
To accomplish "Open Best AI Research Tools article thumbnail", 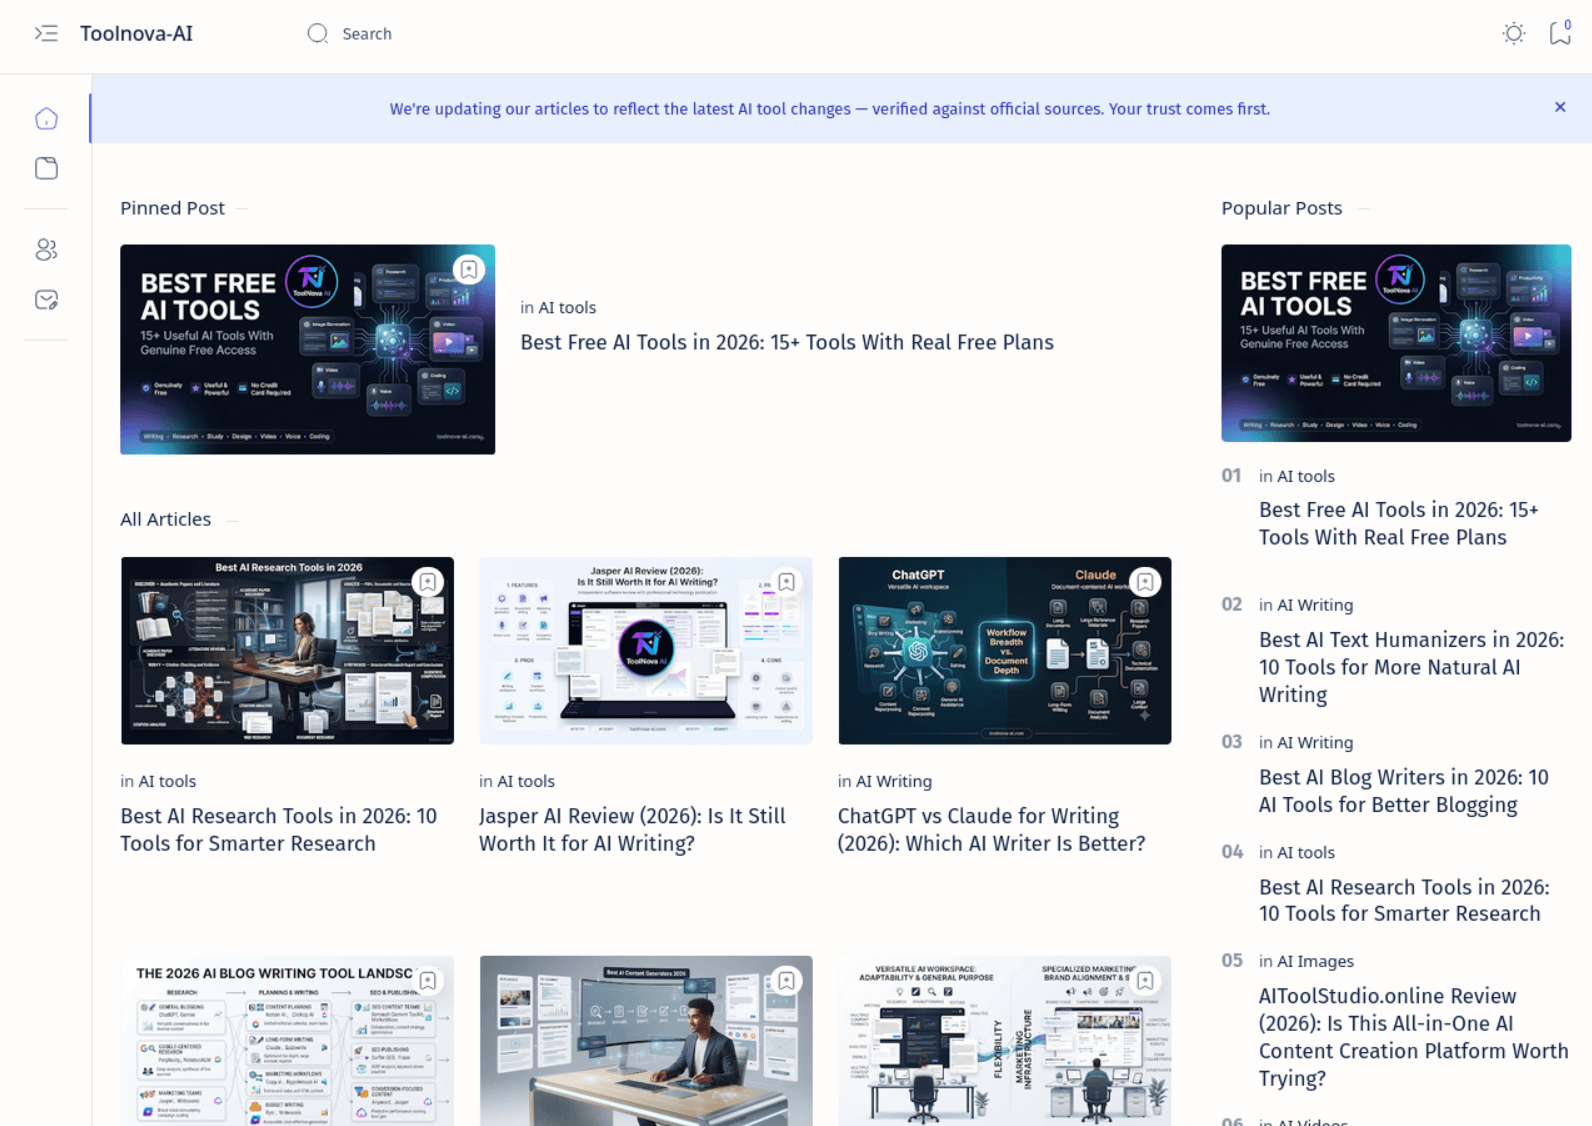I will point(287,650).
